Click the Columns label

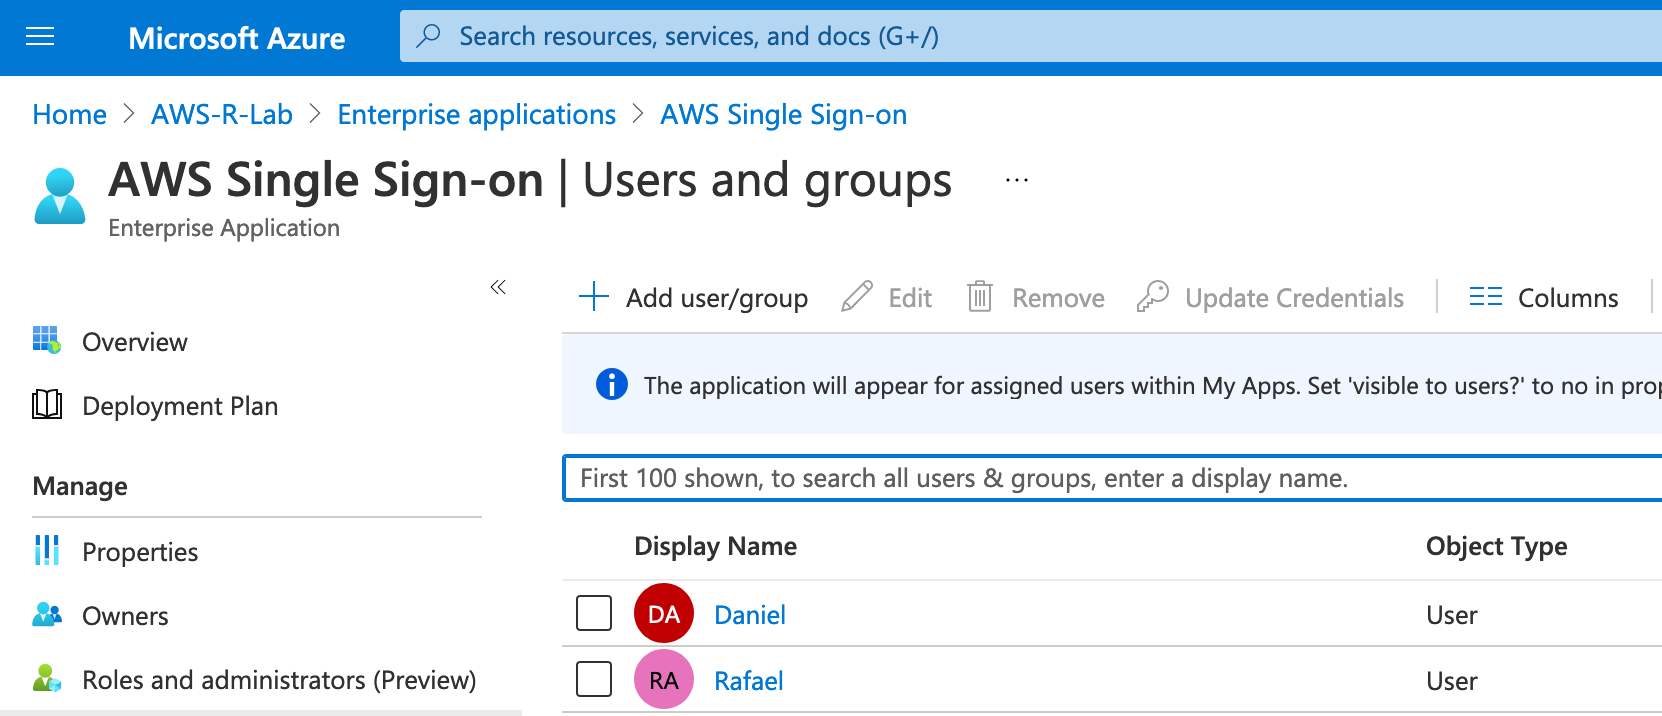coord(1568,297)
